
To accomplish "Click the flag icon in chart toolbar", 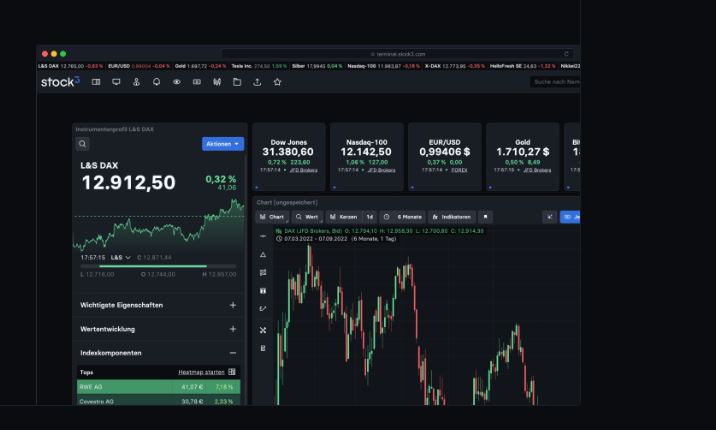I will pyautogui.click(x=485, y=217).
